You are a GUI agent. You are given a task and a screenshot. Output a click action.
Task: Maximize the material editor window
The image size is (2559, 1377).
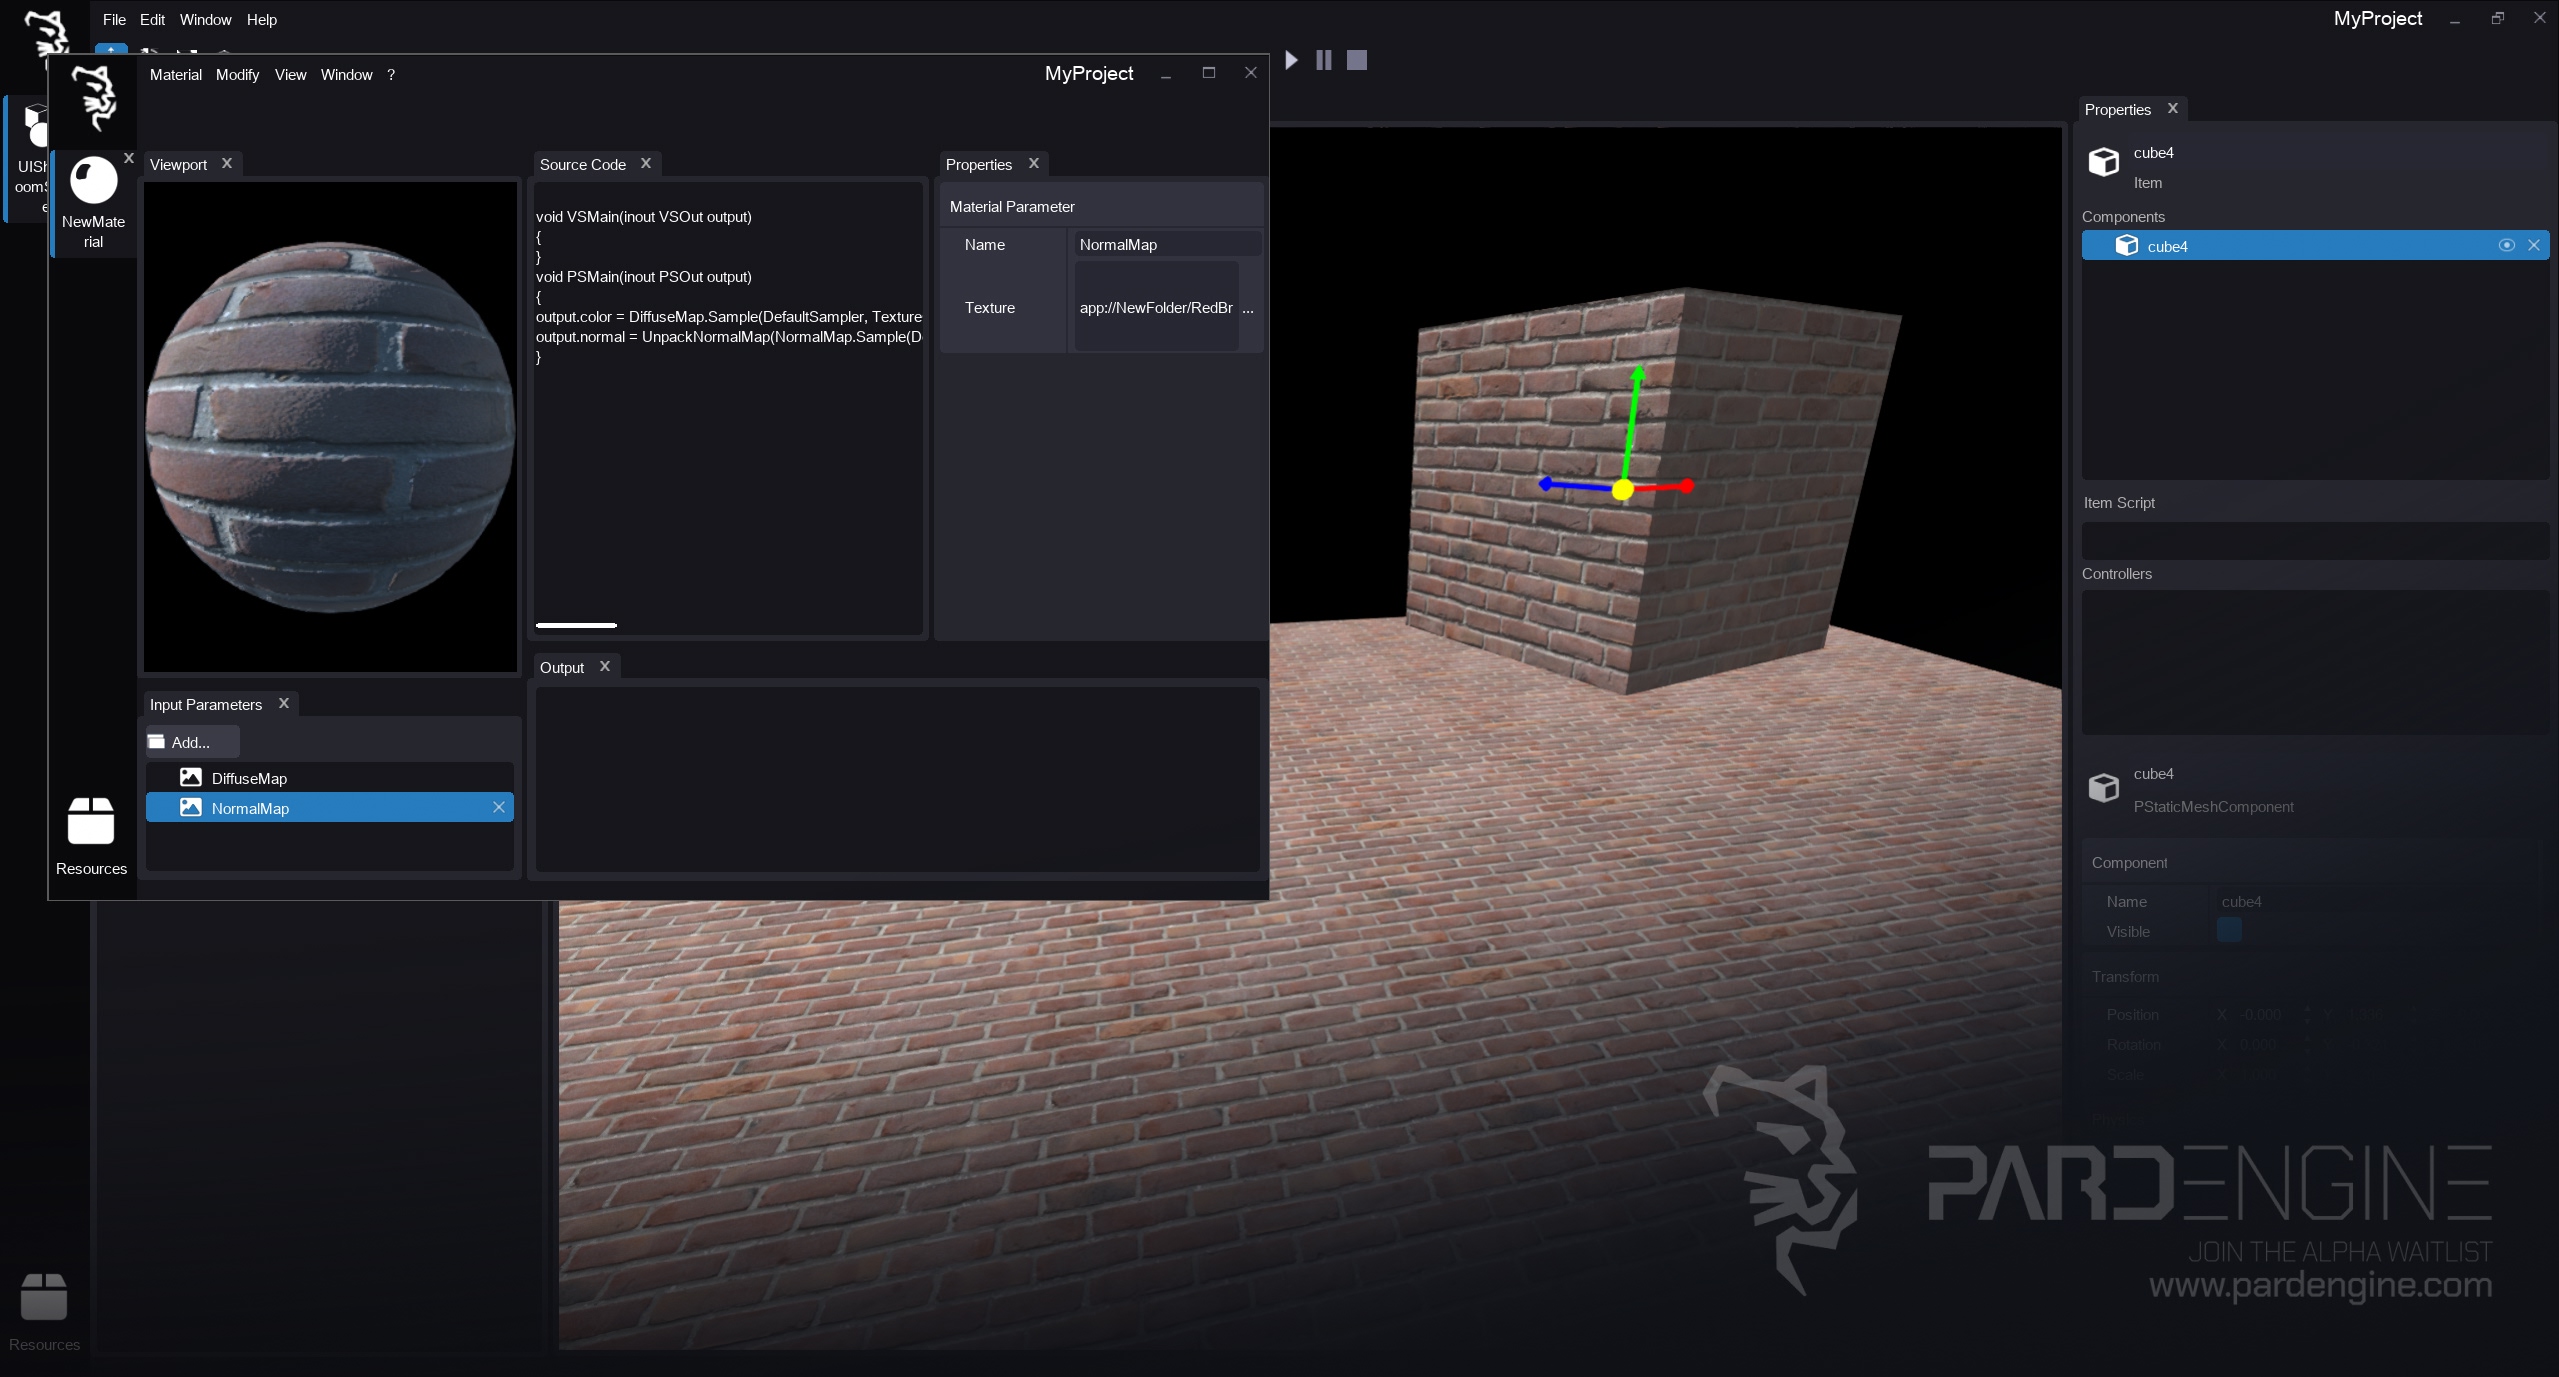1209,73
